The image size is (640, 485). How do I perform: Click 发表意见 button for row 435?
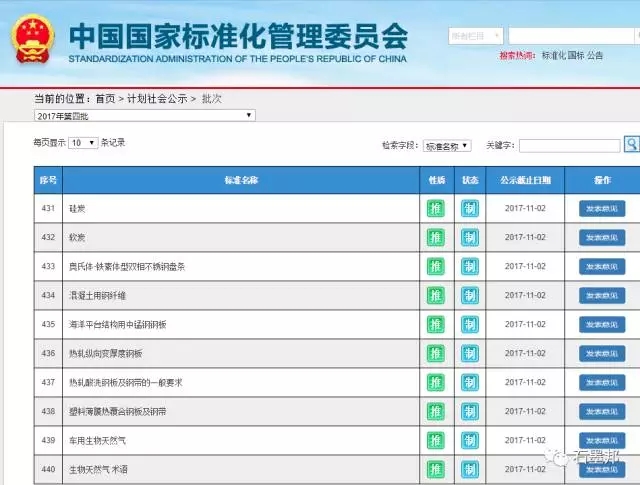tap(602, 324)
